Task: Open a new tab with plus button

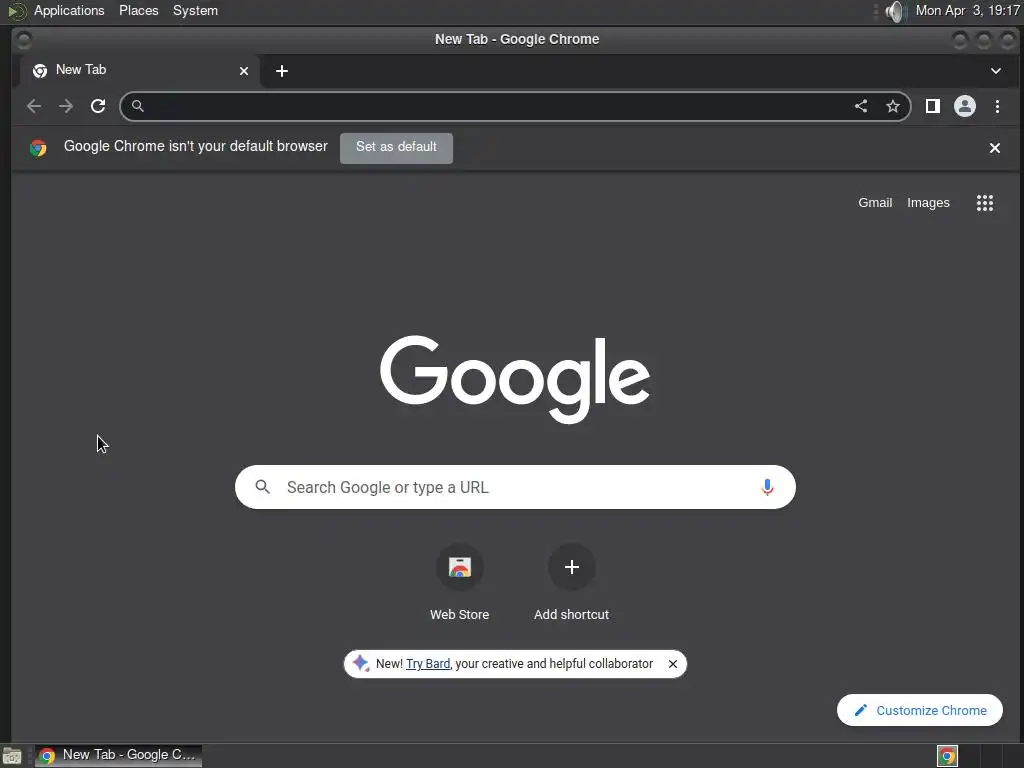Action: click(281, 71)
